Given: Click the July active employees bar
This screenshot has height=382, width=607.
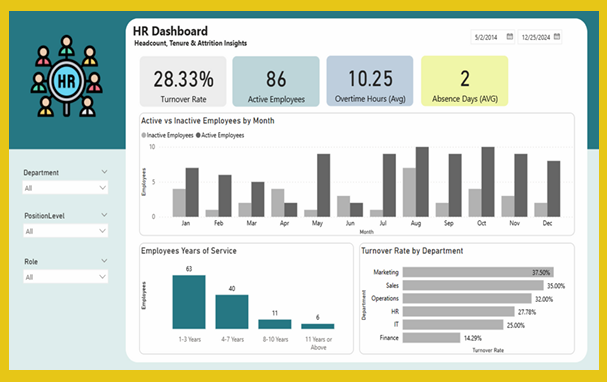Looking at the screenshot, I should pos(389,185).
